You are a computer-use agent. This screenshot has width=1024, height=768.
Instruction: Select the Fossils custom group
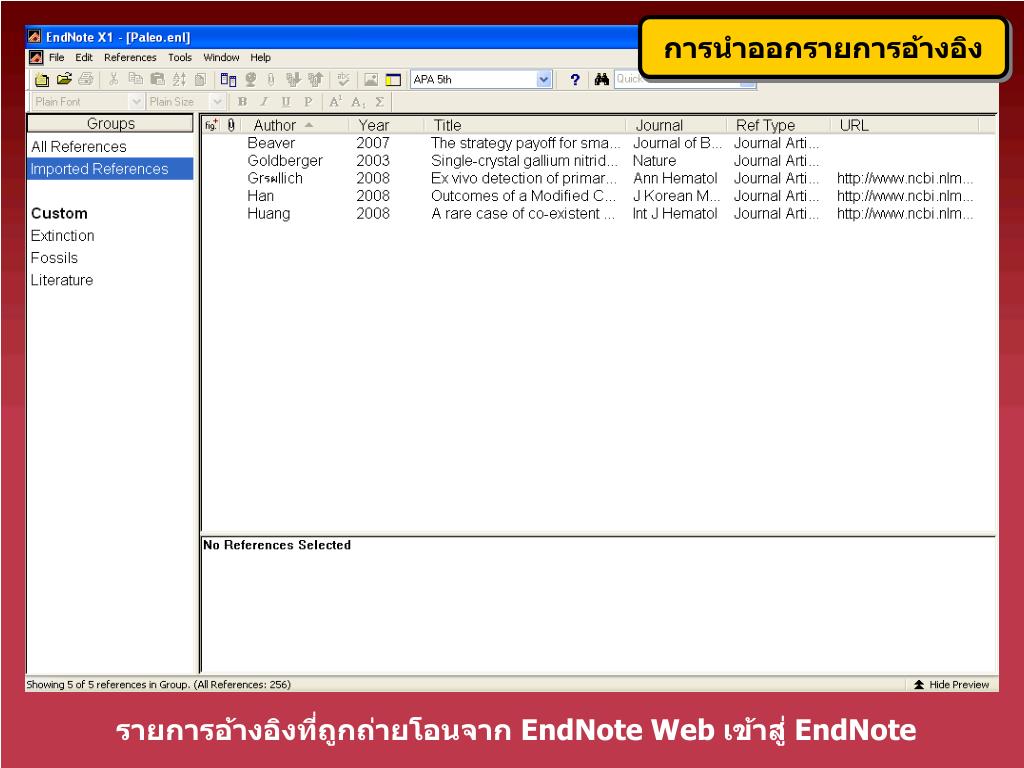pyautogui.click(x=54, y=258)
